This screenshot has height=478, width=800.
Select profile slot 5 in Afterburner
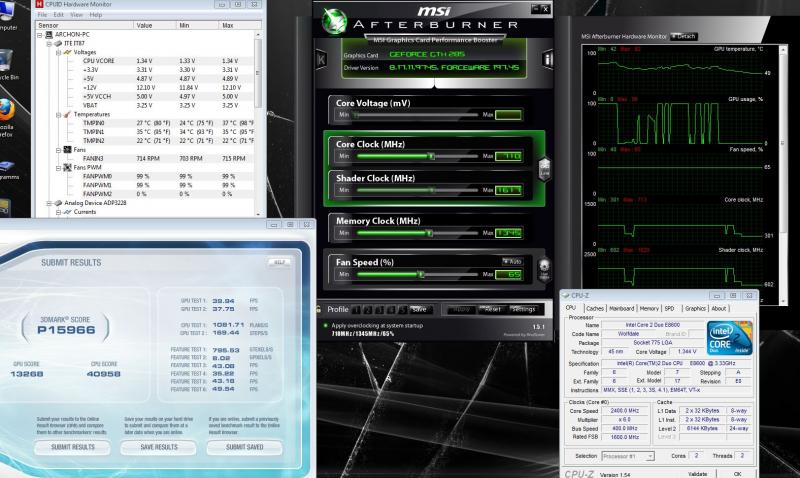402,310
